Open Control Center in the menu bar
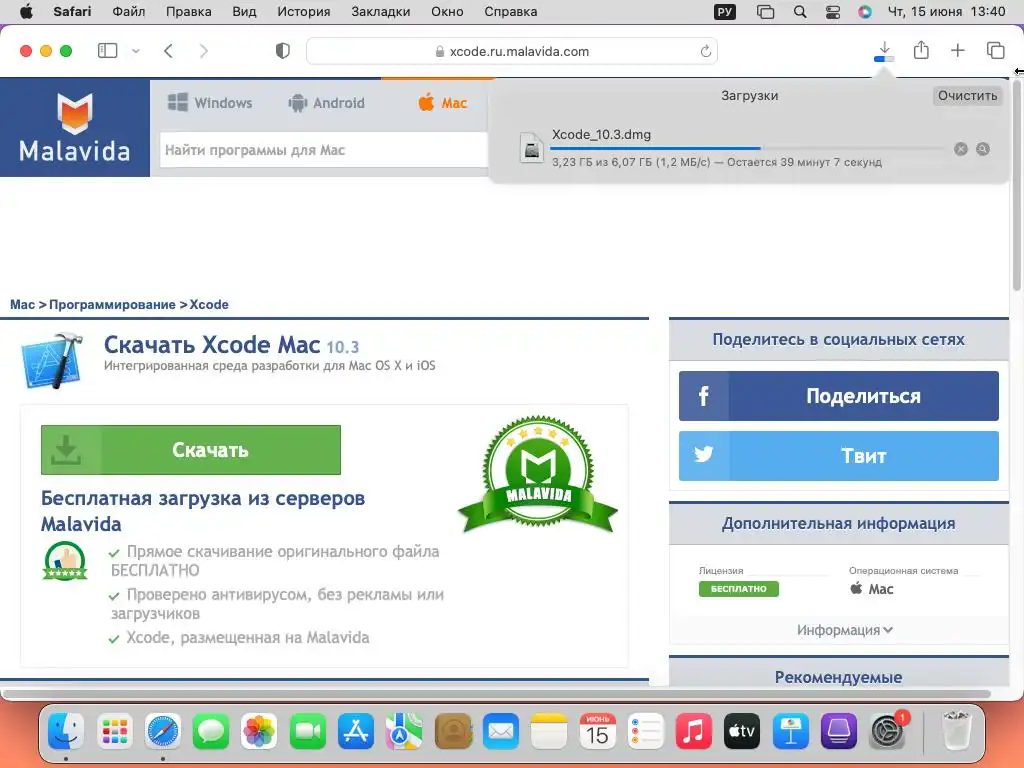The width and height of the screenshot is (1024, 768). (x=833, y=12)
